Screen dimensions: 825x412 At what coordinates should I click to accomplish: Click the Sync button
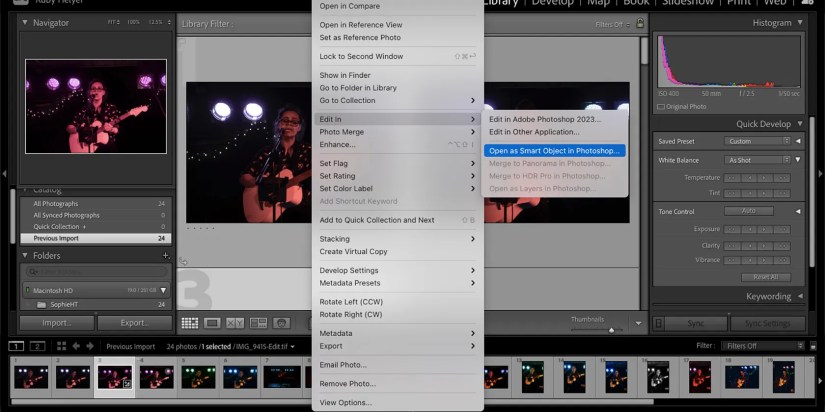pyautogui.click(x=696, y=323)
